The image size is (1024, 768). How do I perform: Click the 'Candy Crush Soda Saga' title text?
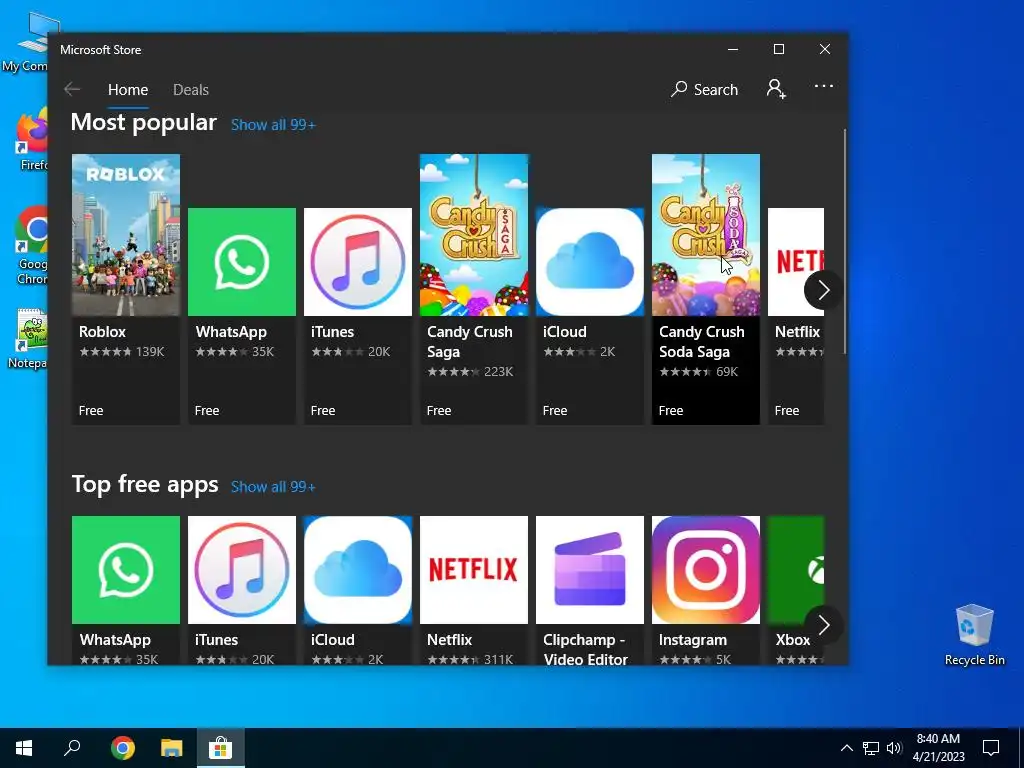click(x=701, y=342)
